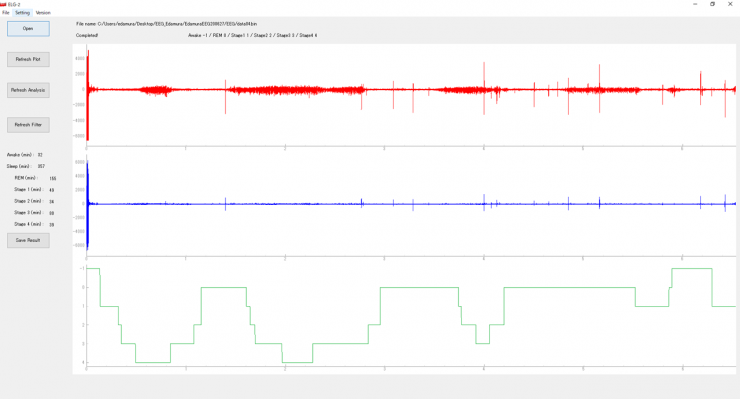Click the Stage 1 (min) label

pyautogui.click(x=28, y=189)
